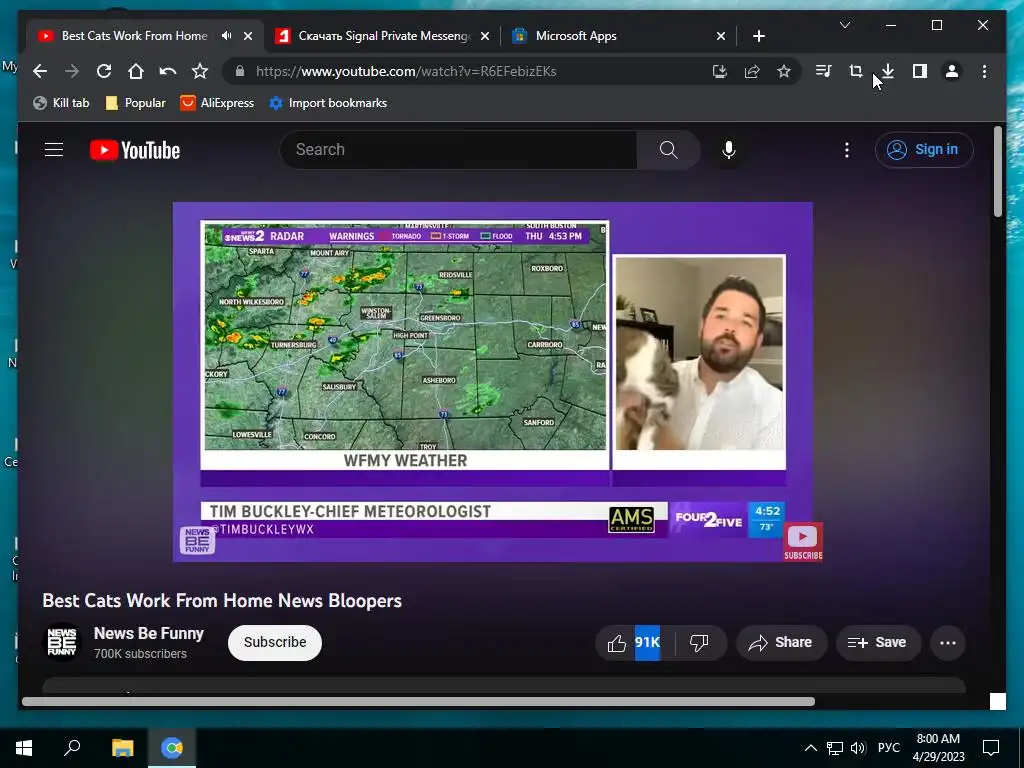Open the media control playlist icon
Viewport: 1024px width, 768px height.
click(824, 71)
